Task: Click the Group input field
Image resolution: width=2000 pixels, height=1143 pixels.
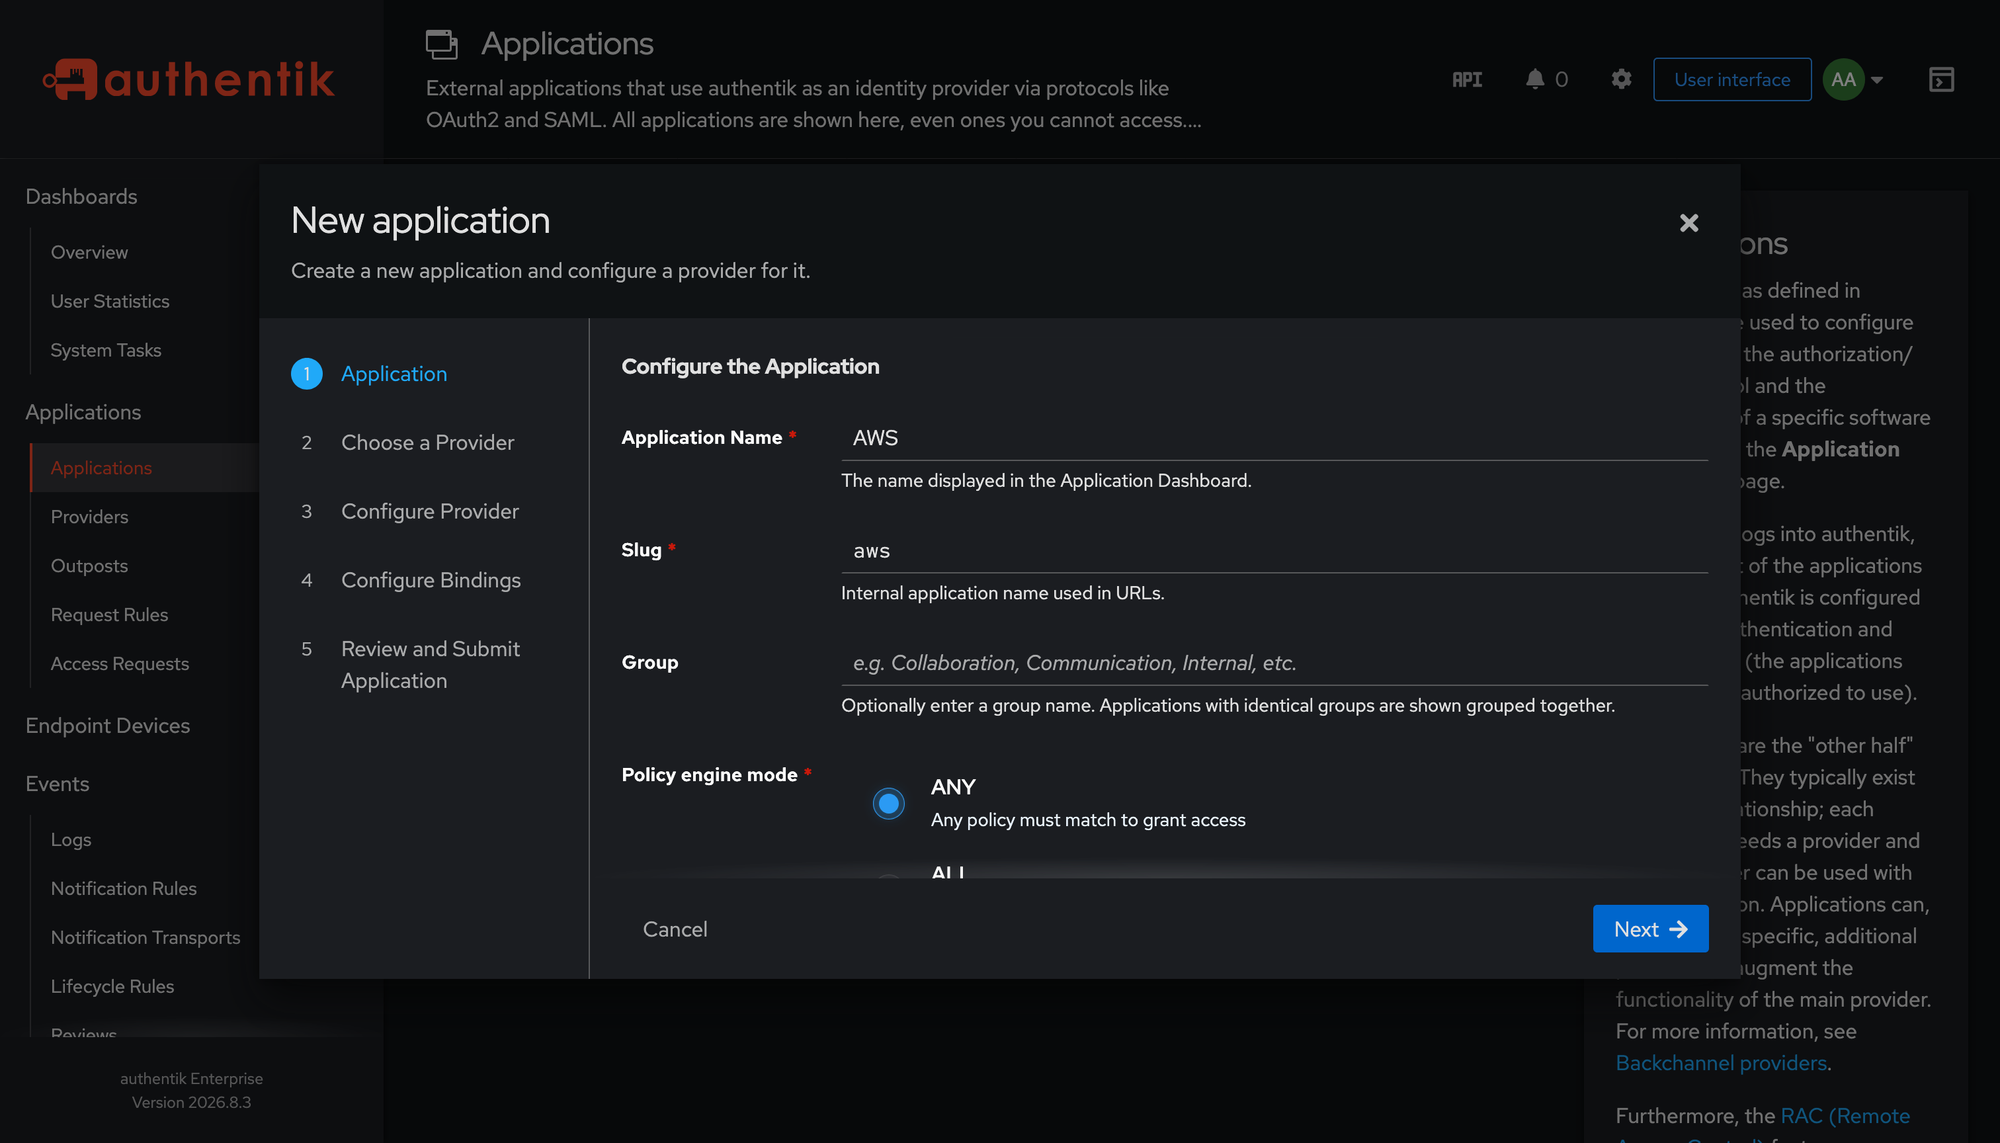Action: click(1274, 663)
